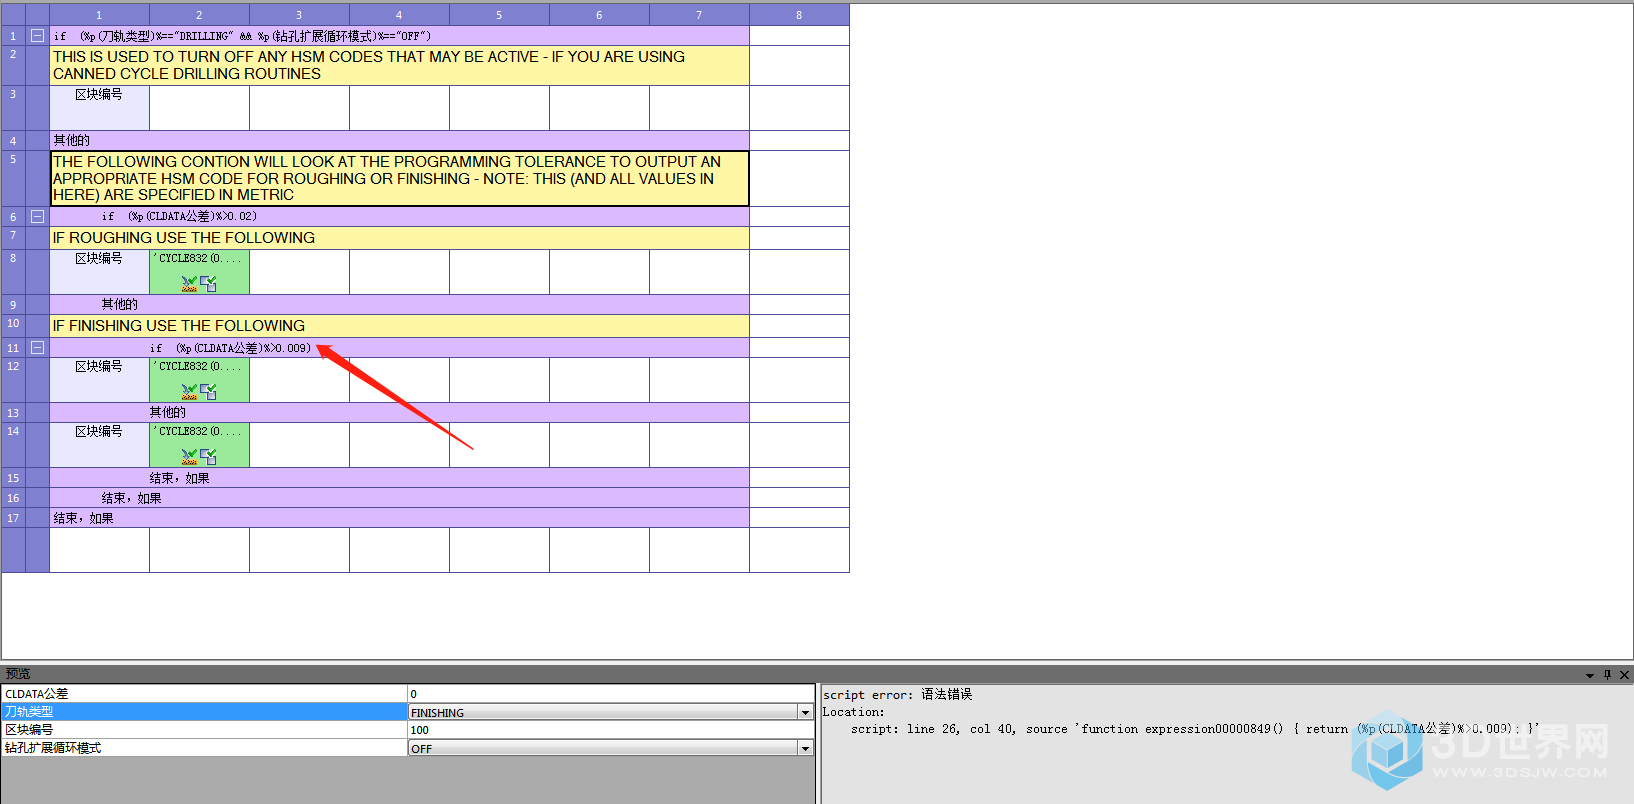This screenshot has height=804, width=1634.
Task: Select row header 10
Action: (x=13, y=325)
